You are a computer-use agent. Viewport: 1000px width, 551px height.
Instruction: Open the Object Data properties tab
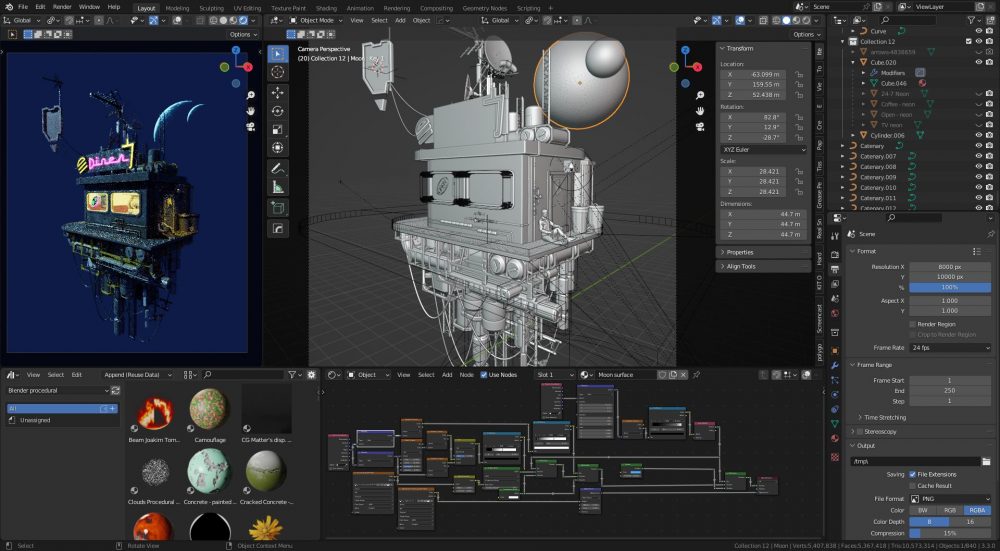point(835,424)
